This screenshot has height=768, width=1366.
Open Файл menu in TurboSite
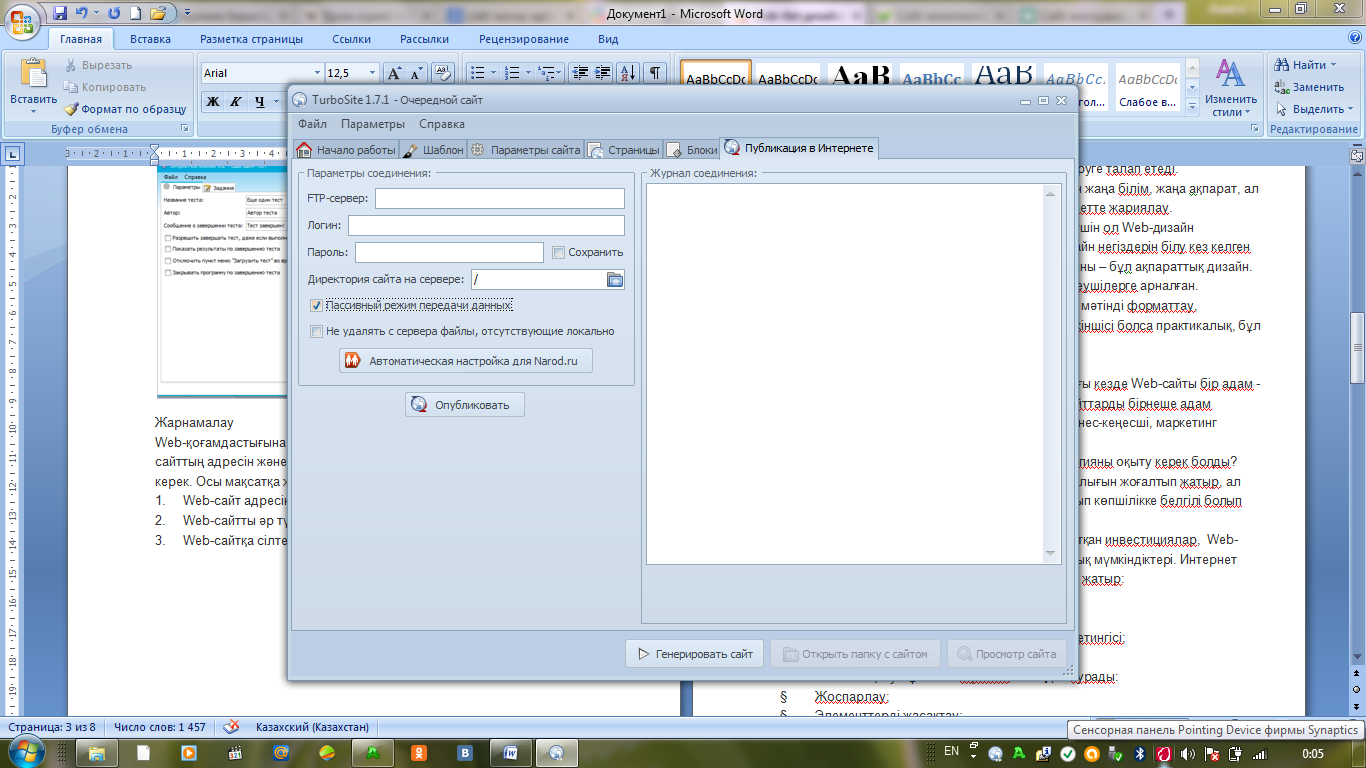pos(312,124)
